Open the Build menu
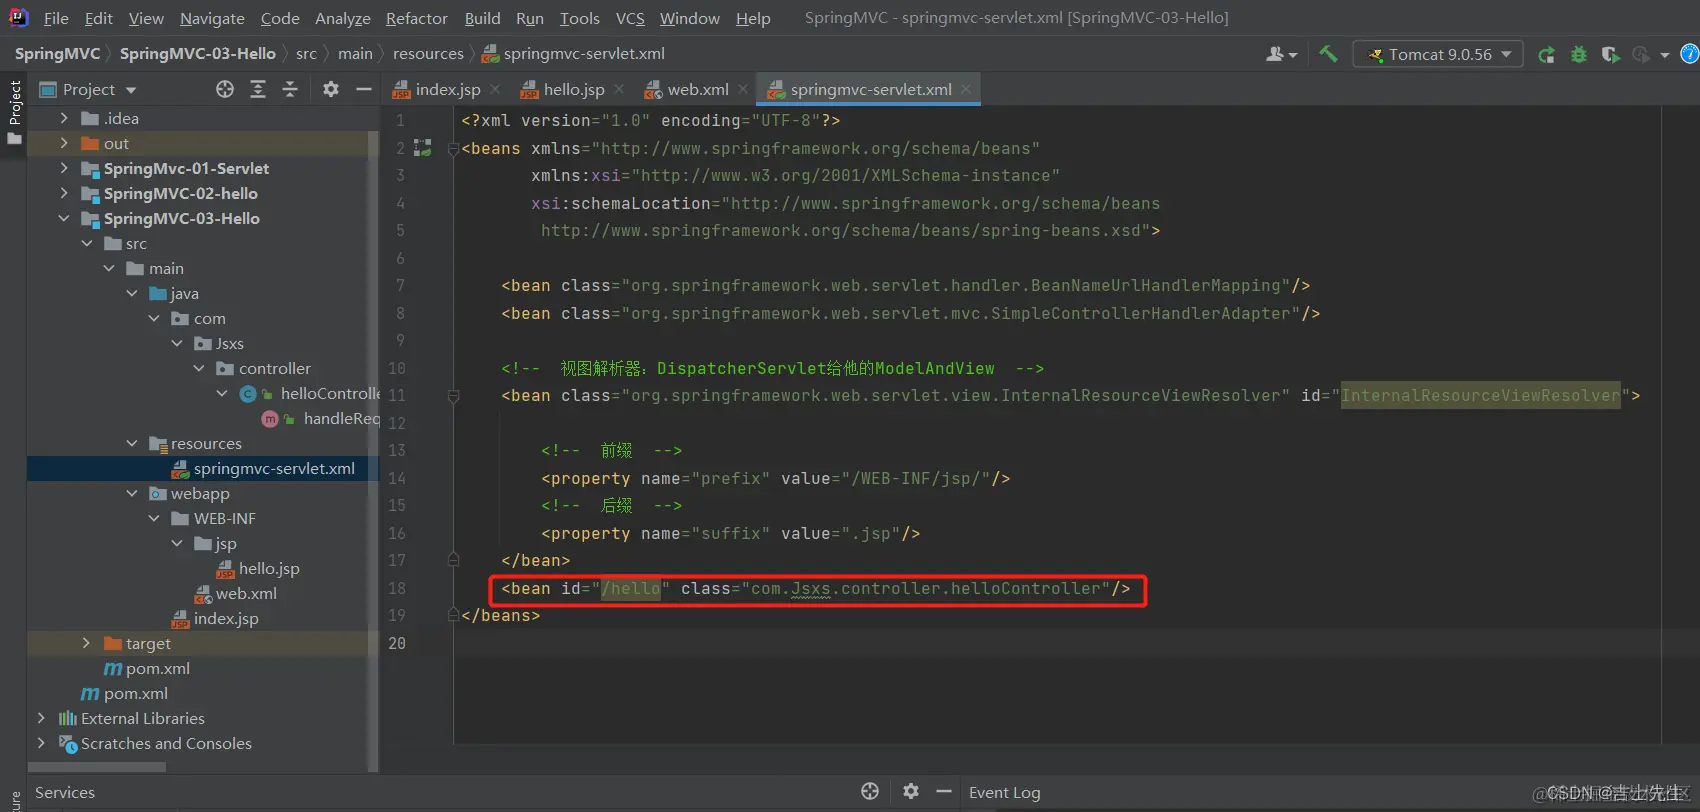The width and height of the screenshot is (1700, 812). [x=482, y=18]
